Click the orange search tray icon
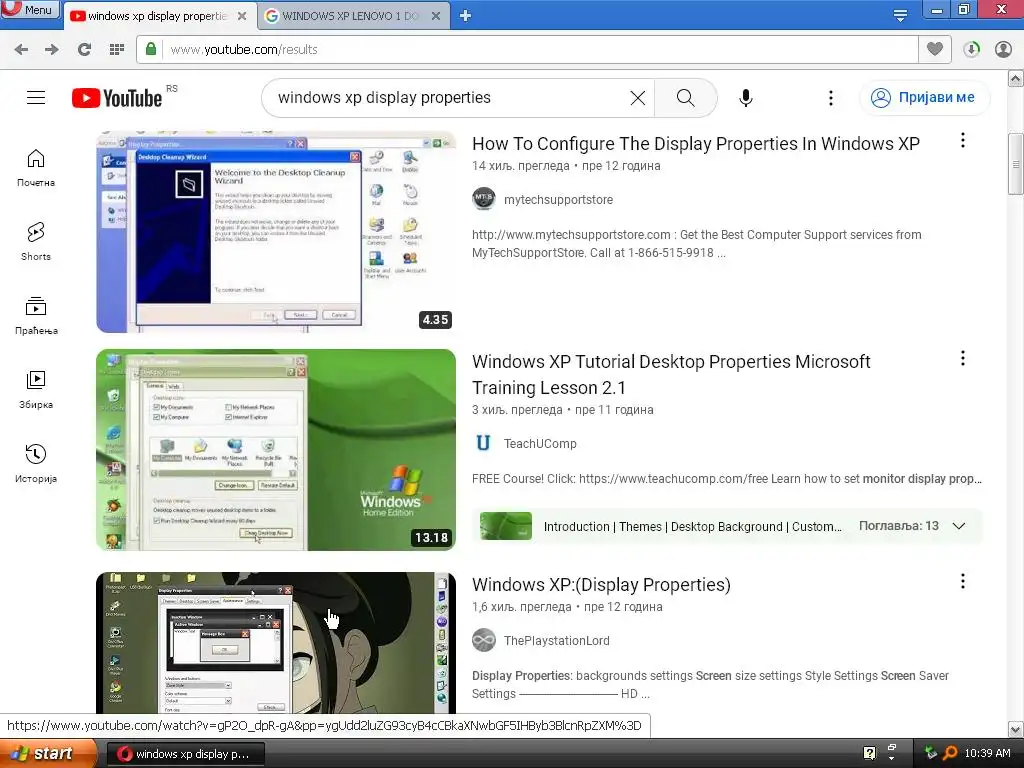This screenshot has height=768, width=1024. pos(950,754)
